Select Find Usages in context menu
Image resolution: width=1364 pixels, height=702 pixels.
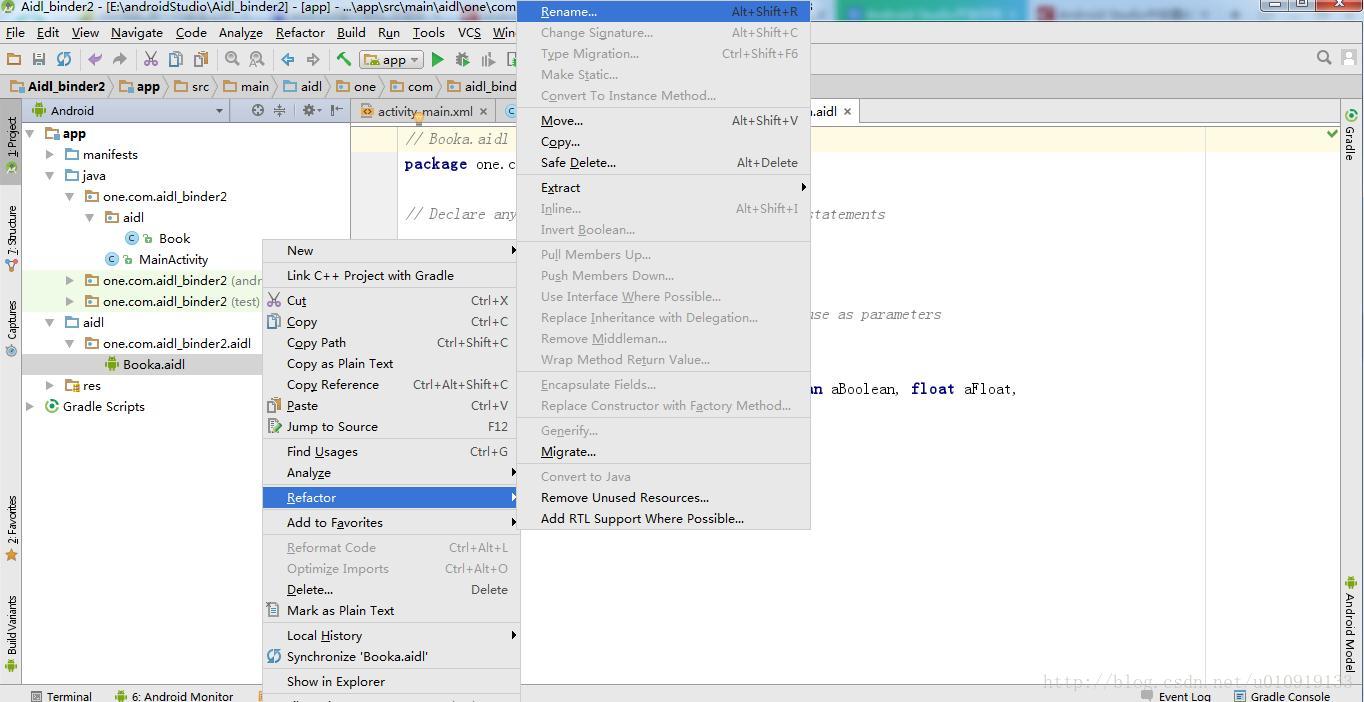(x=391, y=451)
